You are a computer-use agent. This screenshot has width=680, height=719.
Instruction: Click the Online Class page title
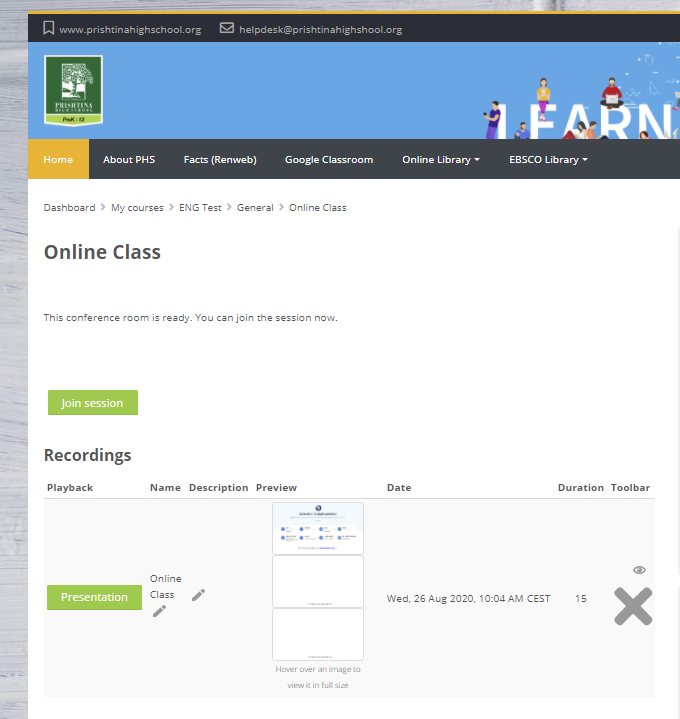point(102,252)
